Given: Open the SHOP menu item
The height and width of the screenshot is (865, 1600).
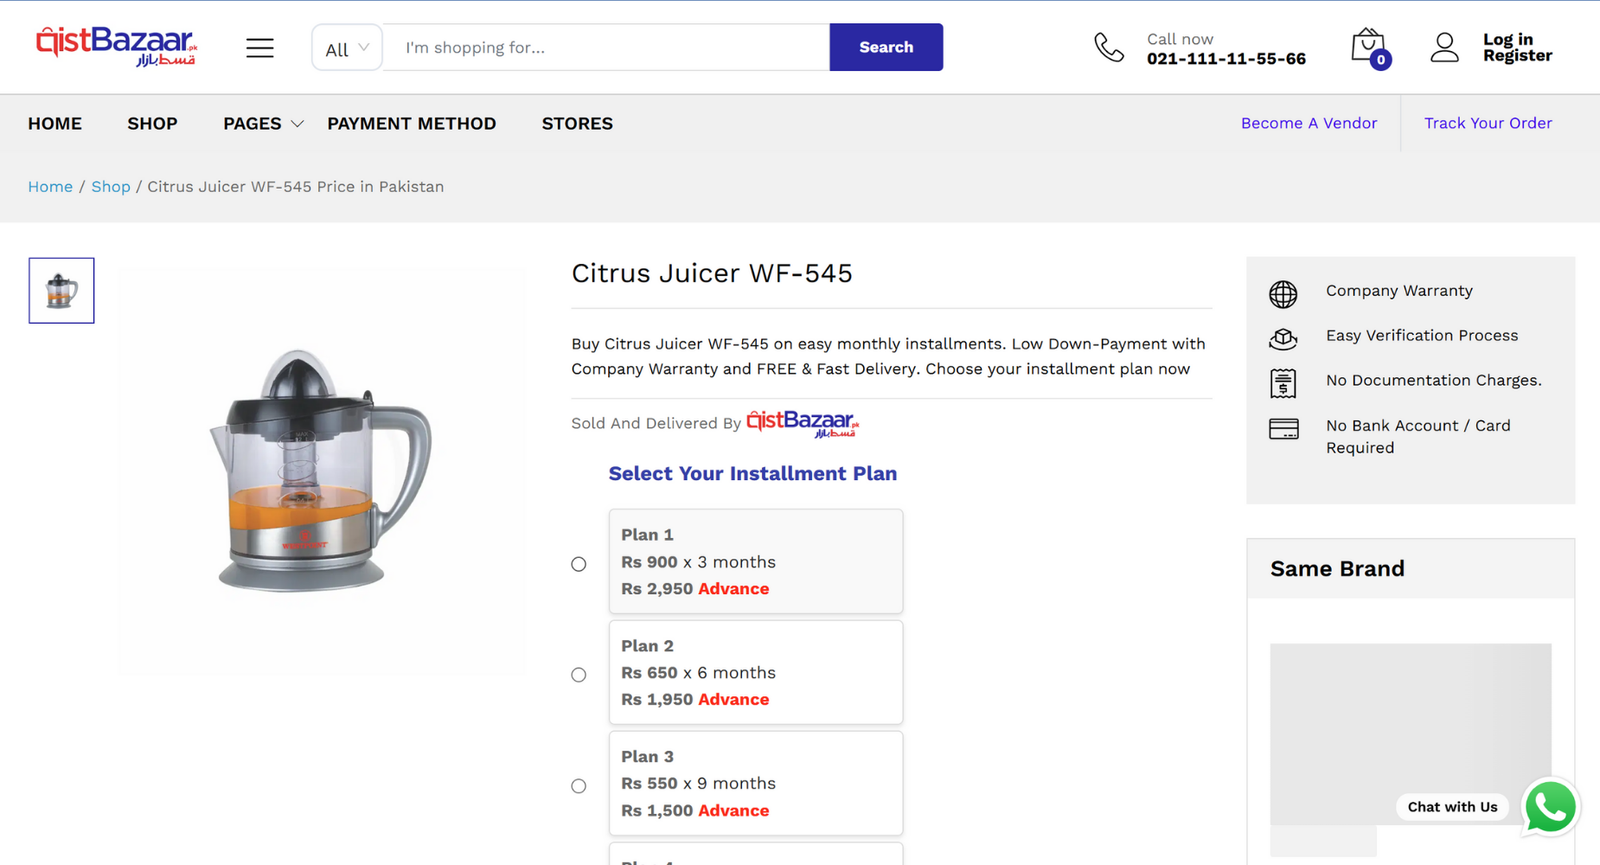Looking at the screenshot, I should click(x=152, y=124).
